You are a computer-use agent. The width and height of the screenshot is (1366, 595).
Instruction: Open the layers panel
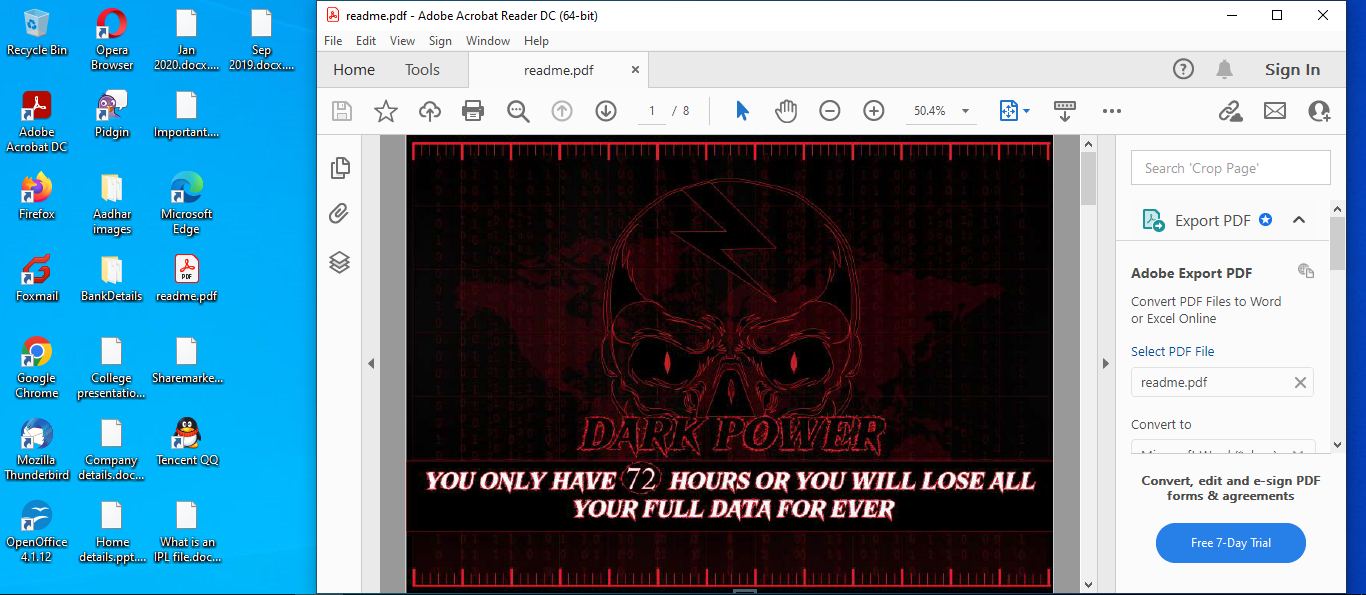click(339, 262)
